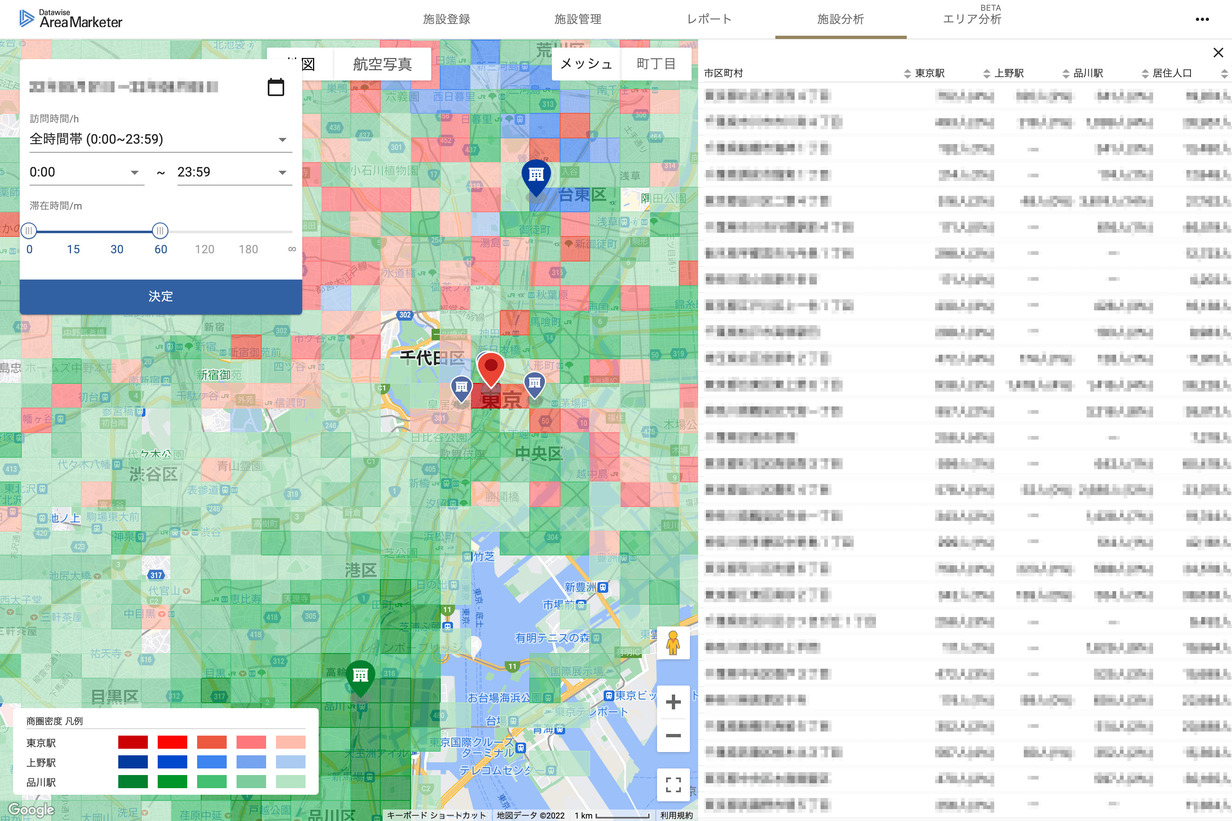Viewport: 1232px width, 821px height.
Task: Enter fullscreen mode on the map
Action: coord(673,784)
